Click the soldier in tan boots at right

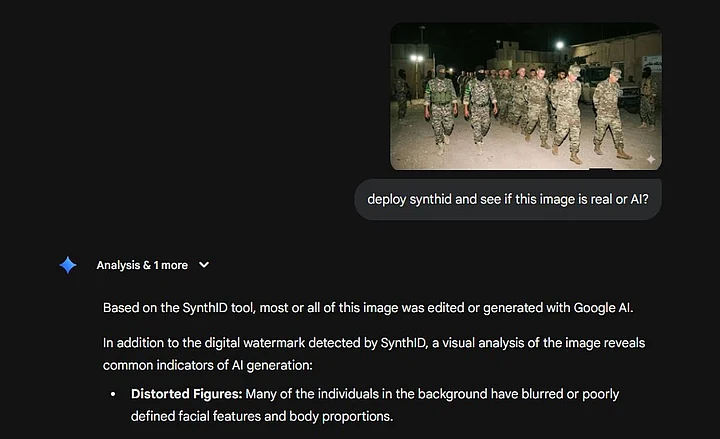point(608,112)
